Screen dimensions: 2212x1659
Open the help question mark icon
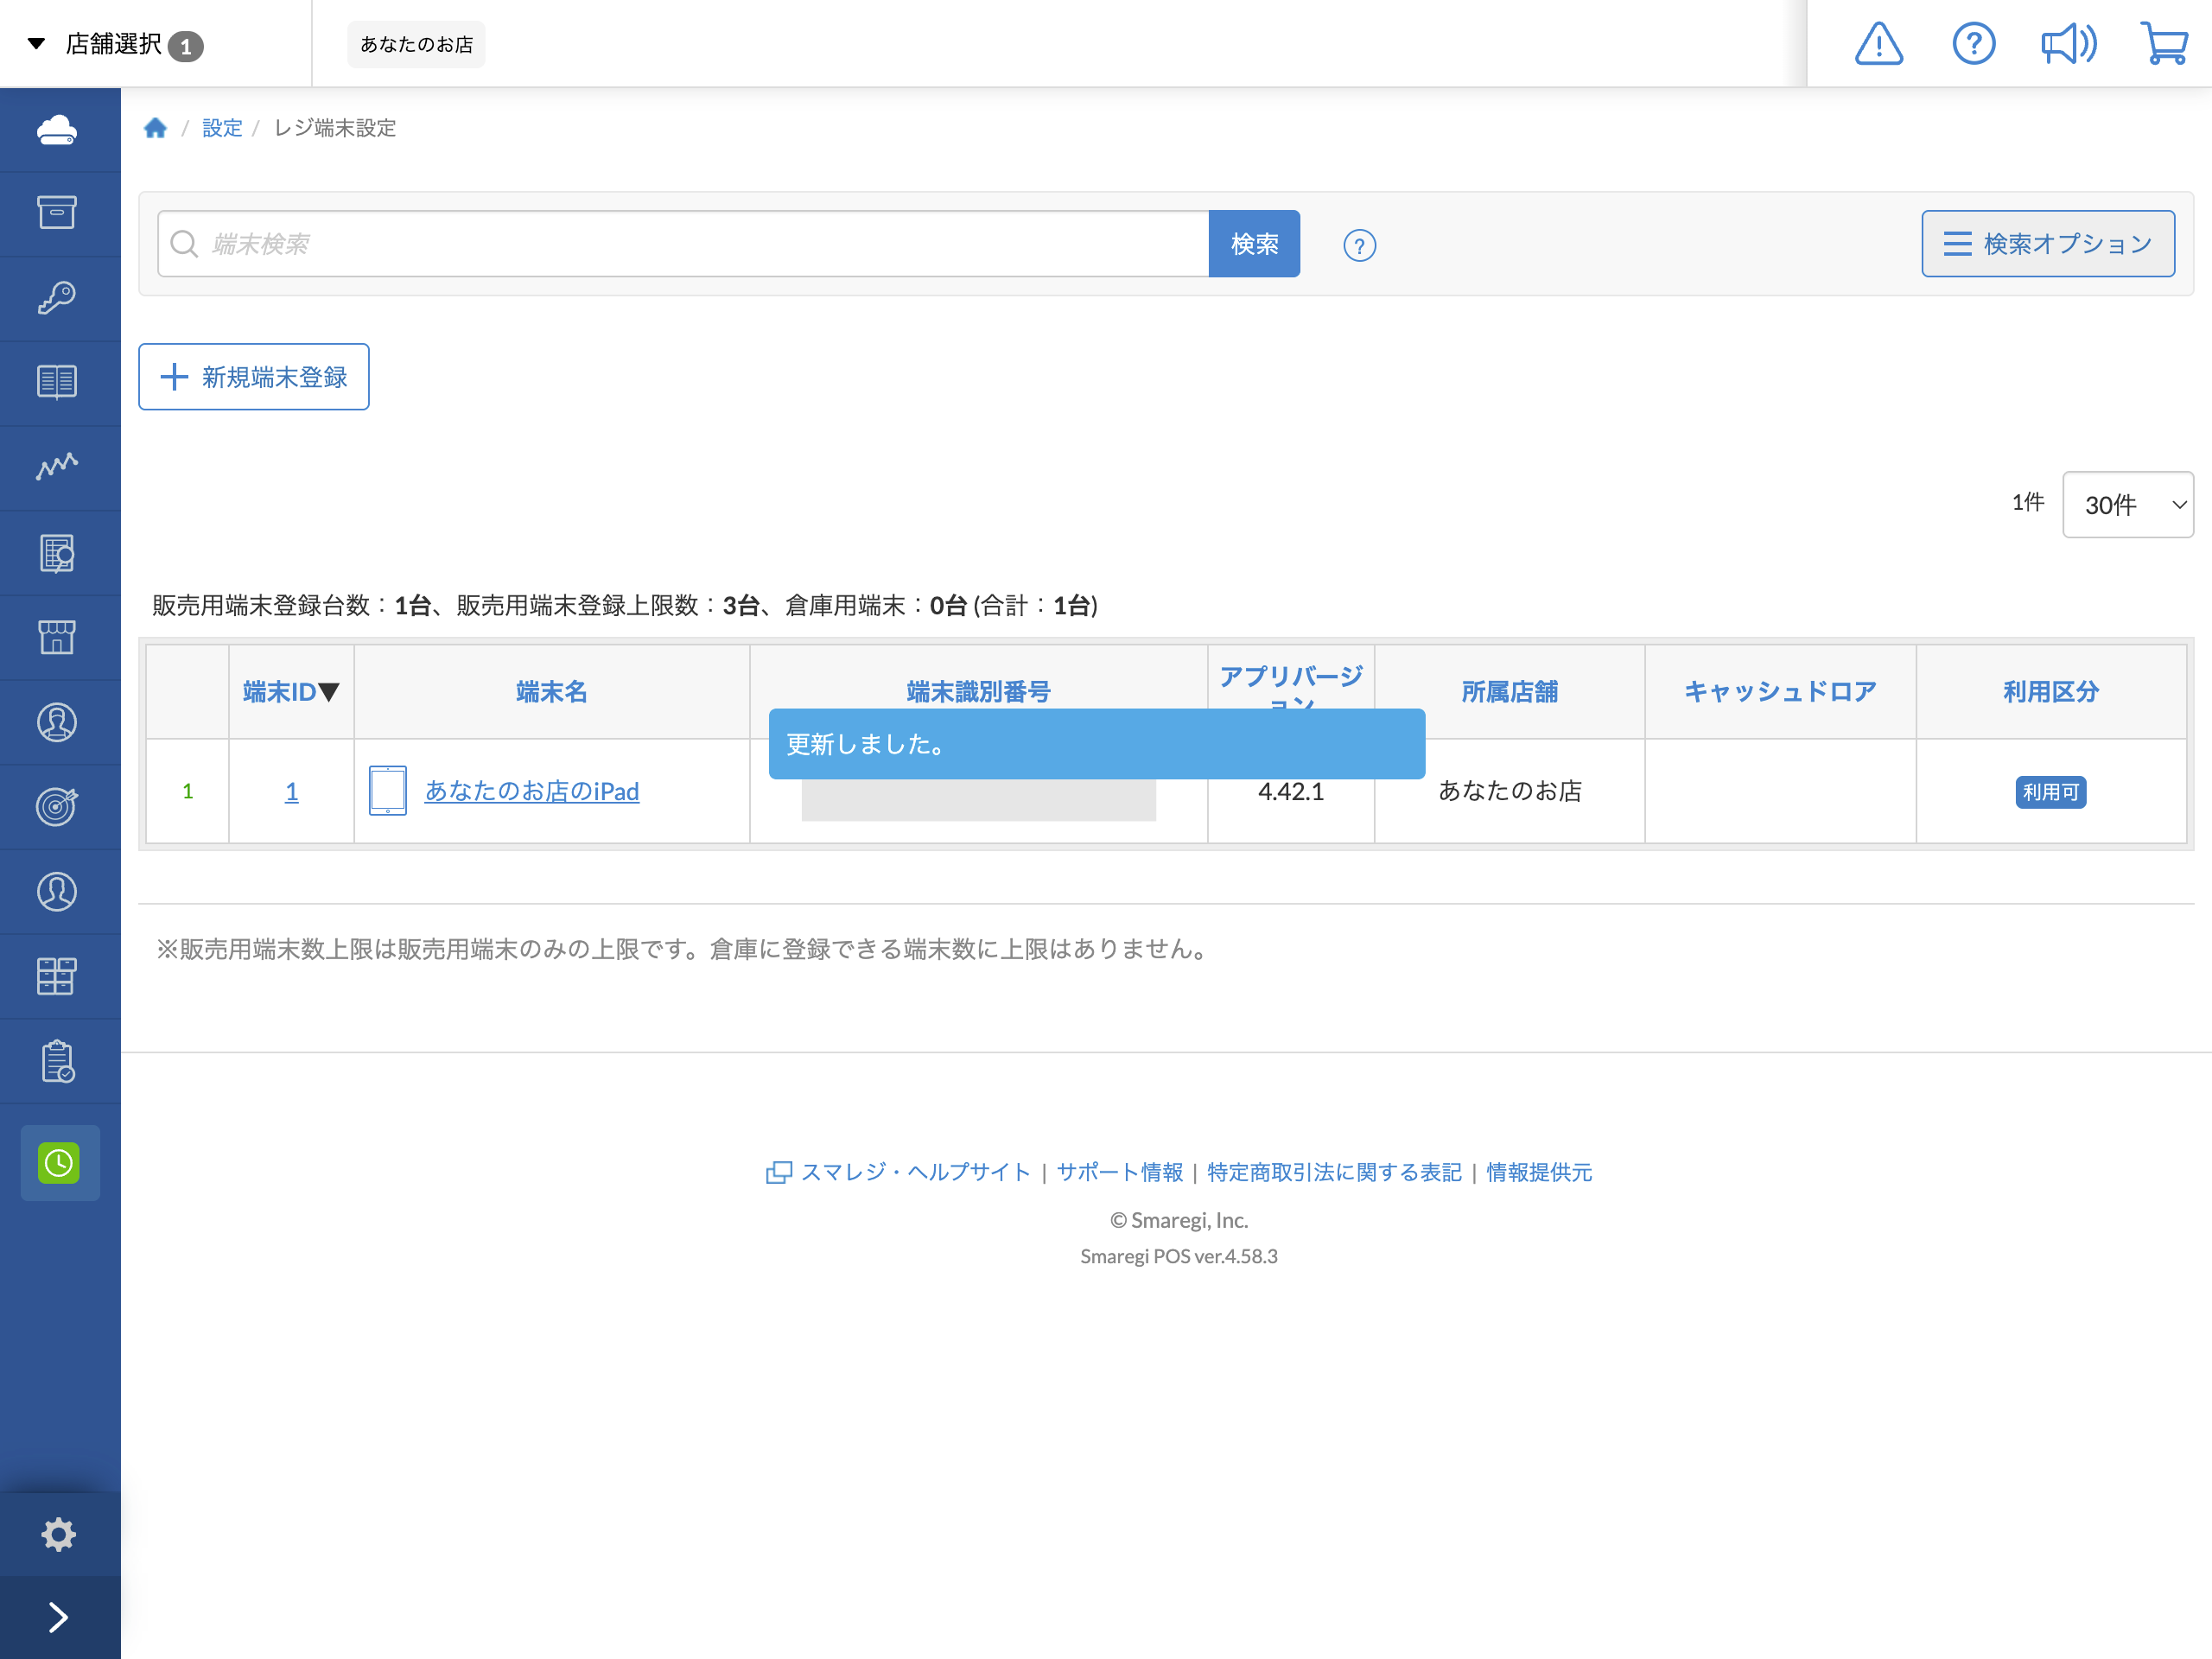(x=1973, y=43)
